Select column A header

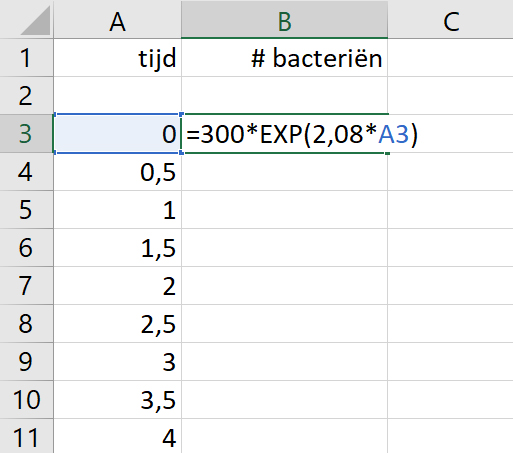(117, 19)
